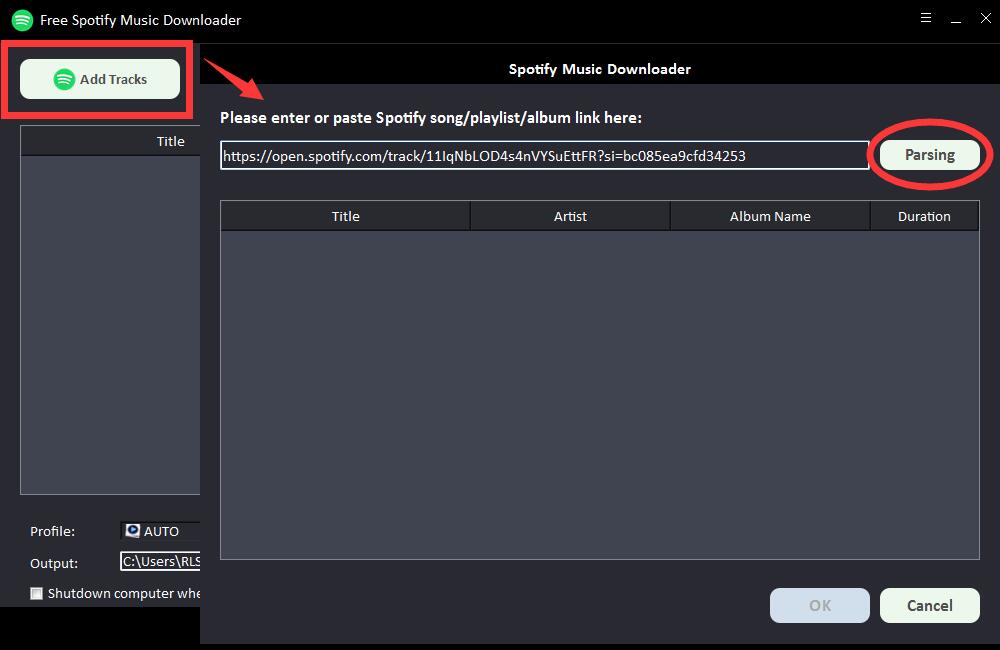Click the Spotify logo in title bar
The image size is (1000, 650).
pyautogui.click(x=22, y=20)
